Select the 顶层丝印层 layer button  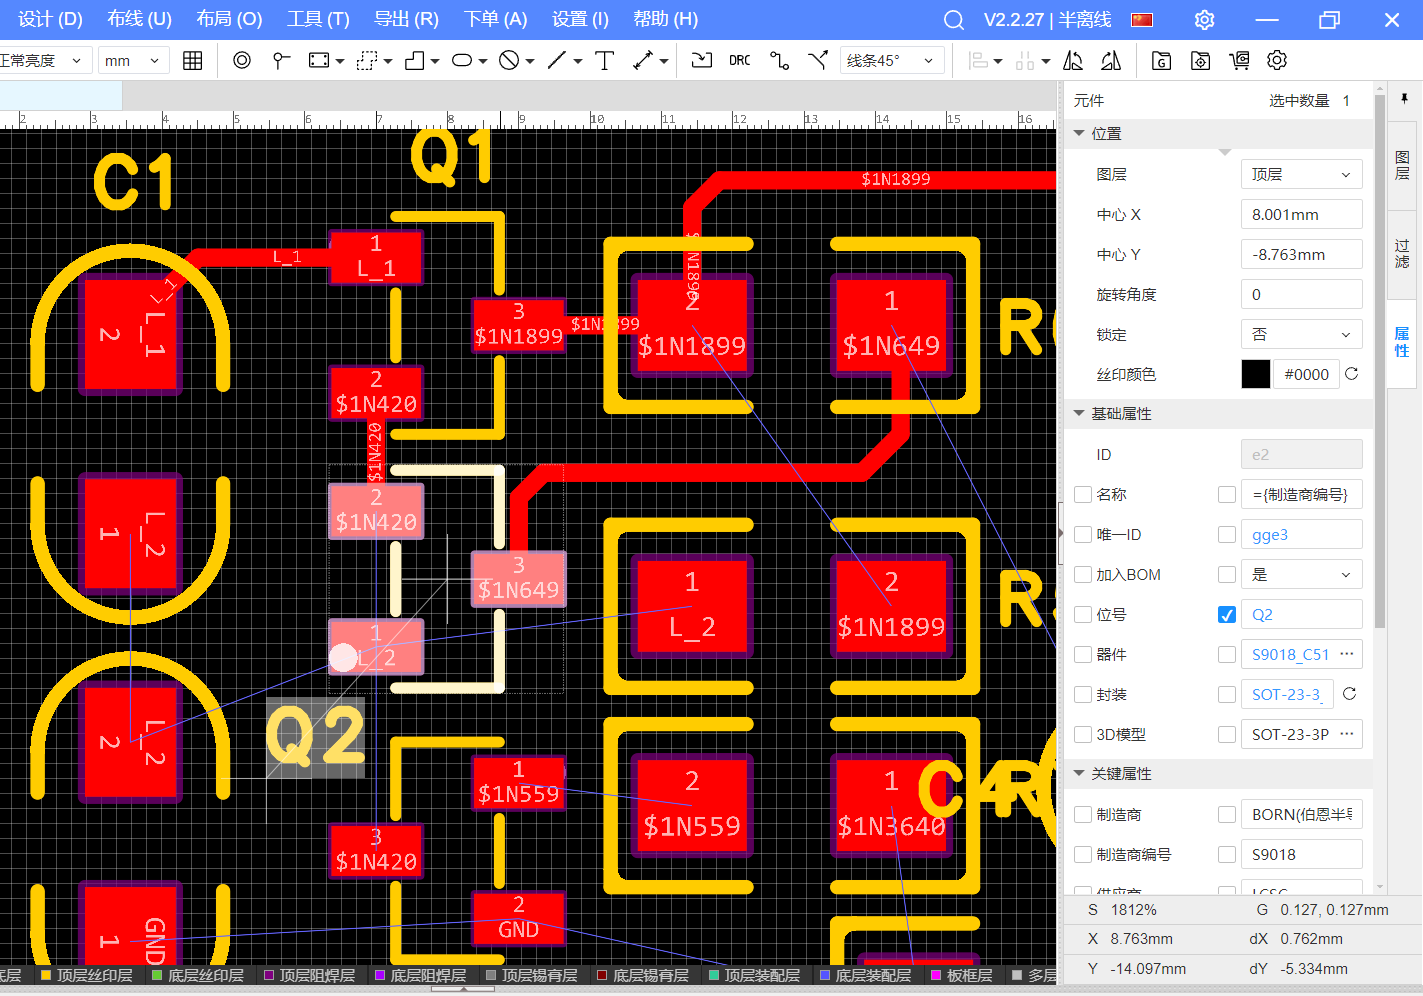pos(86,975)
